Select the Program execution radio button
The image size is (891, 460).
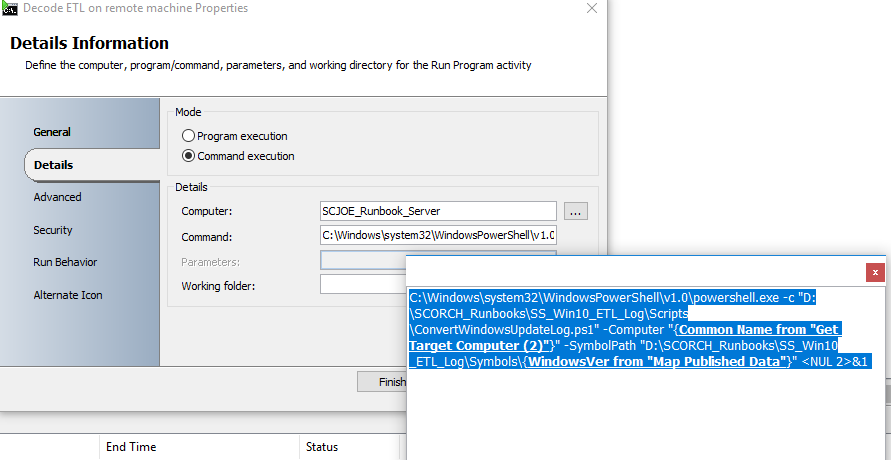pyautogui.click(x=188, y=136)
